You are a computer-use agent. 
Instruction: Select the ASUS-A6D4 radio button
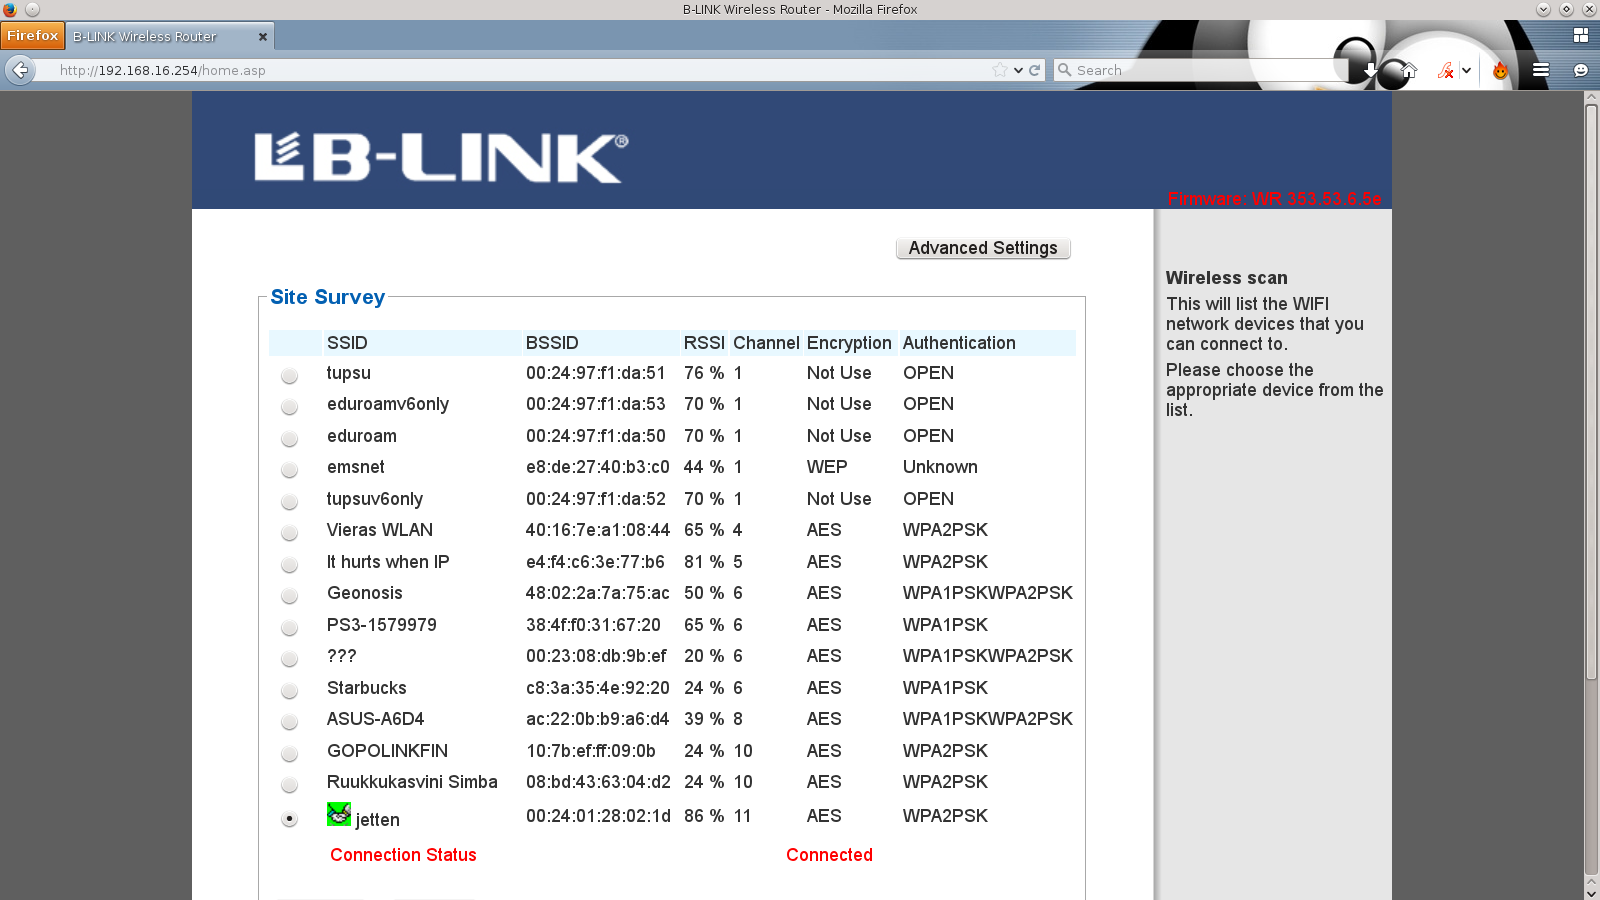[x=289, y=722]
